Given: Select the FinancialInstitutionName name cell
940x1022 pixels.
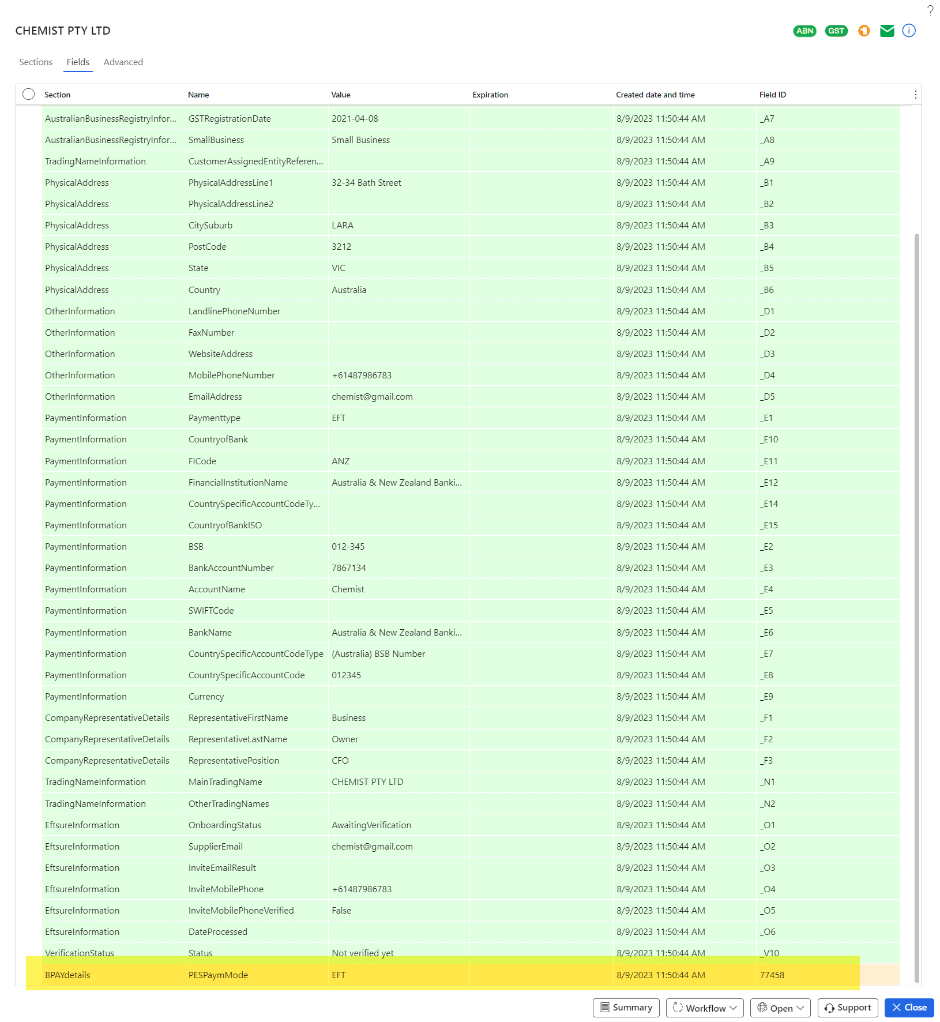Looking at the screenshot, I should tap(238, 483).
